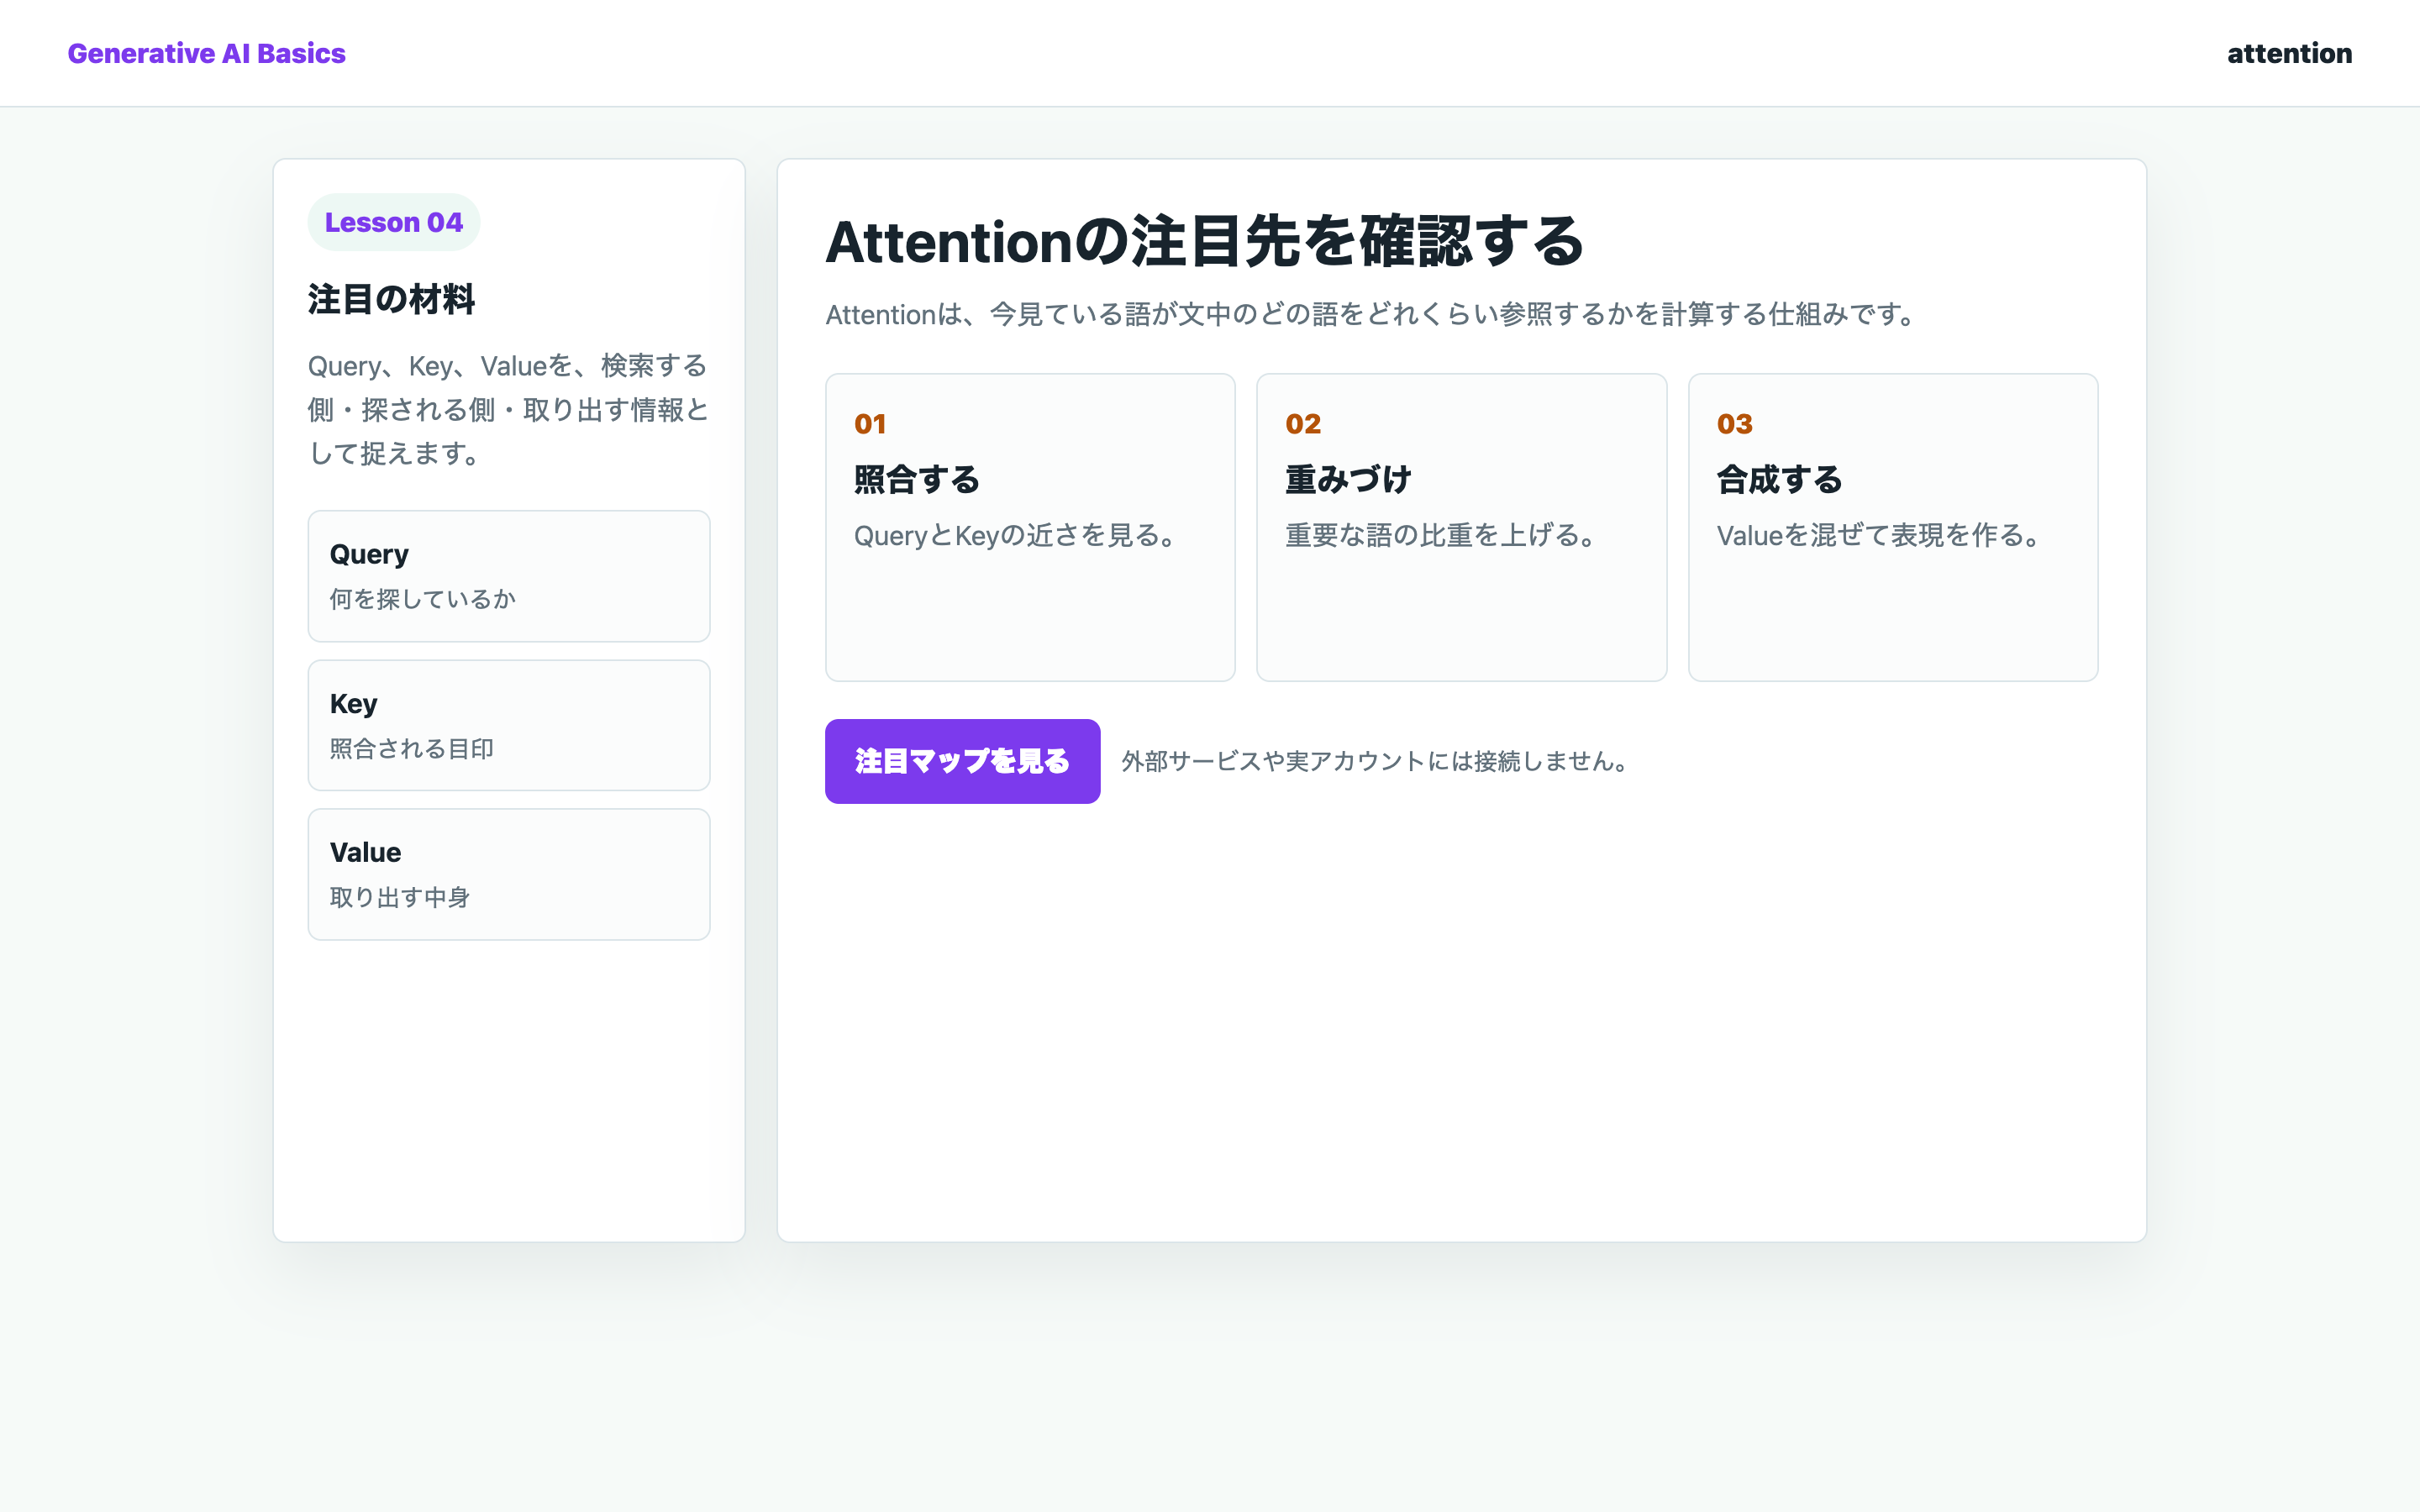Select step 03 合成する card

click(x=1893, y=527)
